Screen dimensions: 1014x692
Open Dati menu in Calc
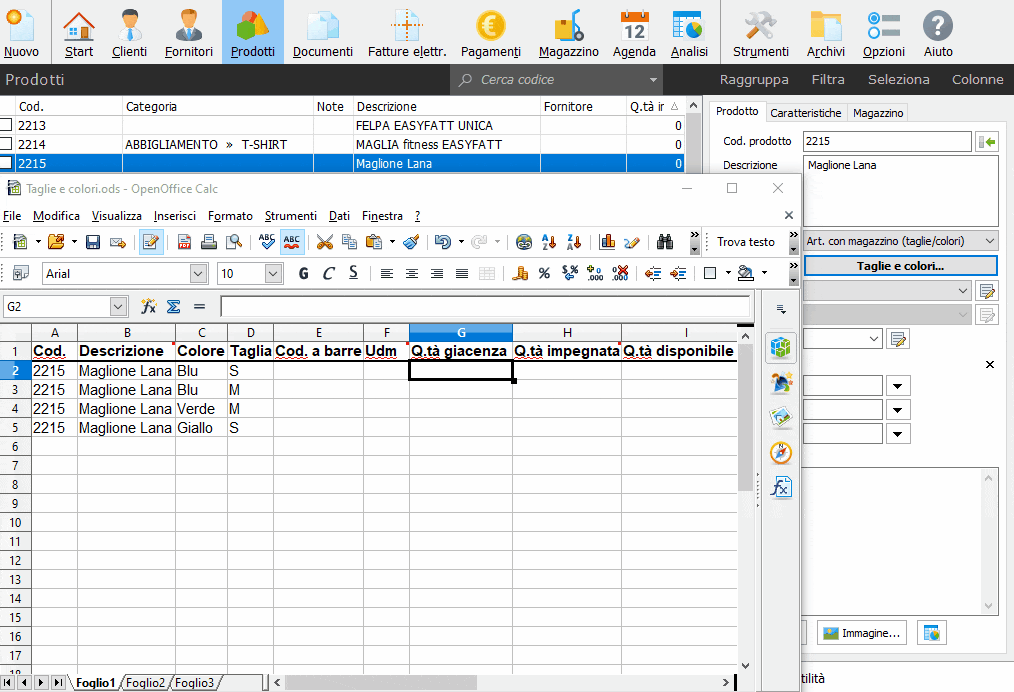pyautogui.click(x=339, y=216)
